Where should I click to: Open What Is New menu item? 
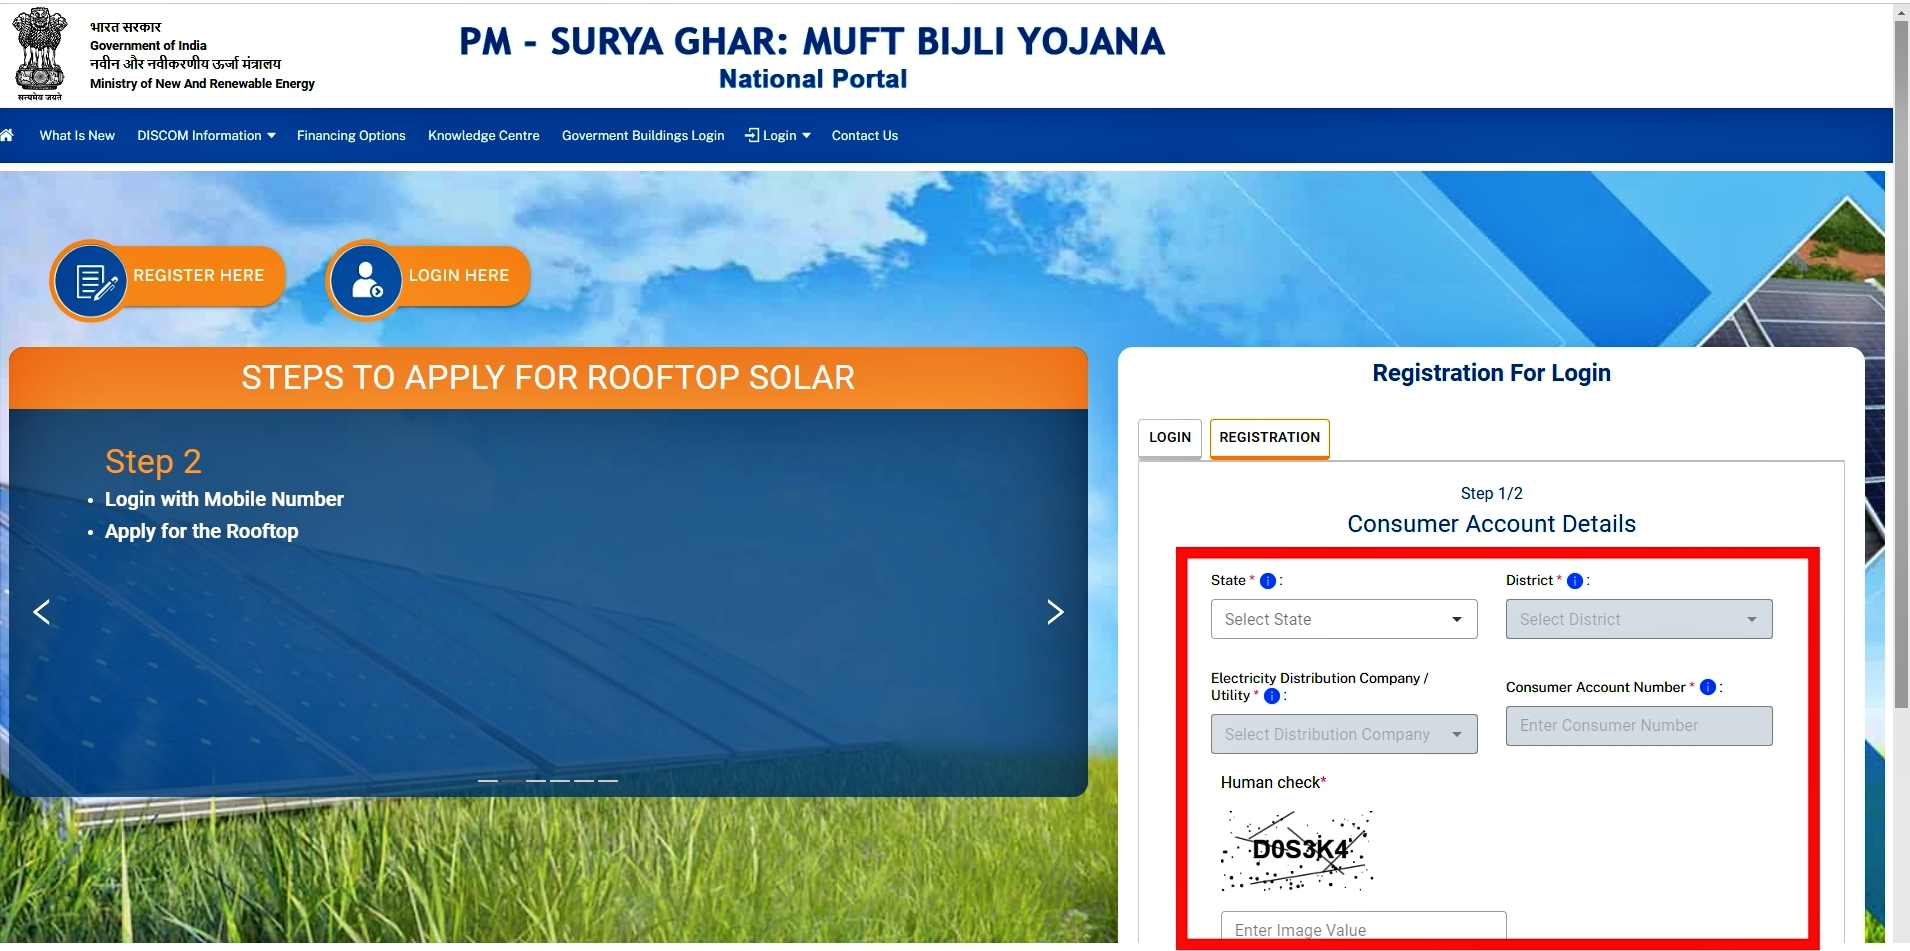(x=77, y=136)
